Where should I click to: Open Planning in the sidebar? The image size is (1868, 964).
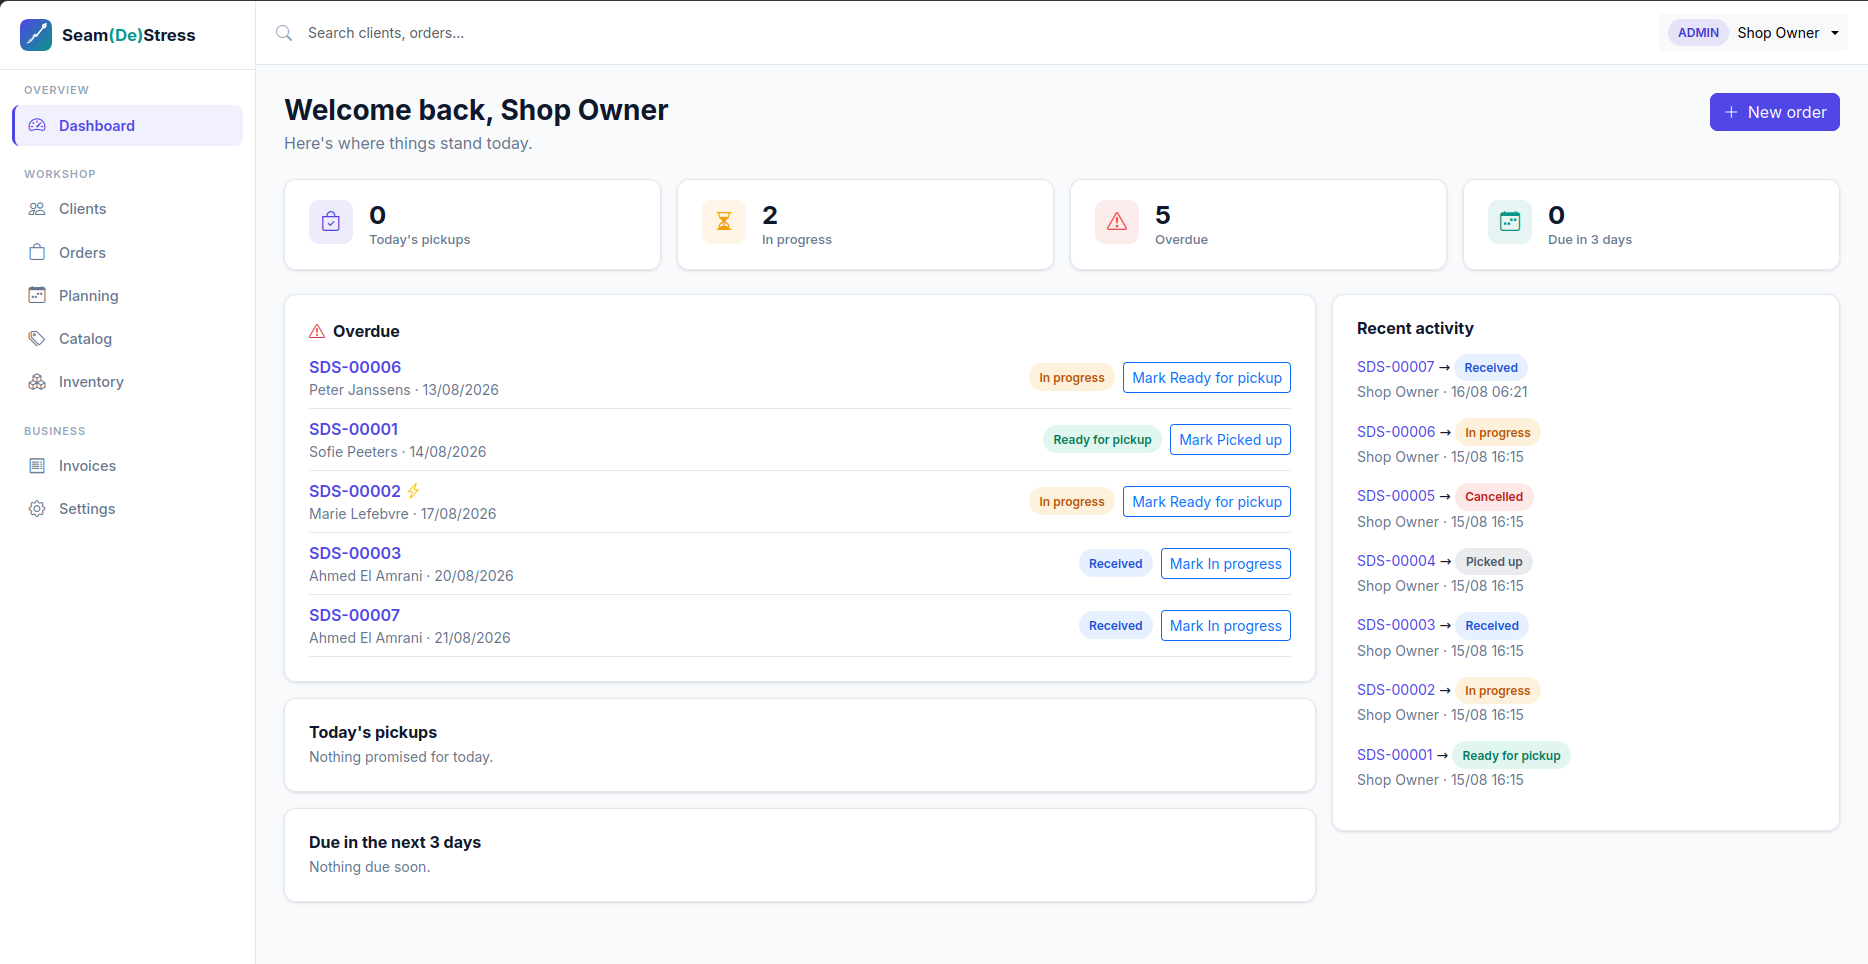(128, 295)
